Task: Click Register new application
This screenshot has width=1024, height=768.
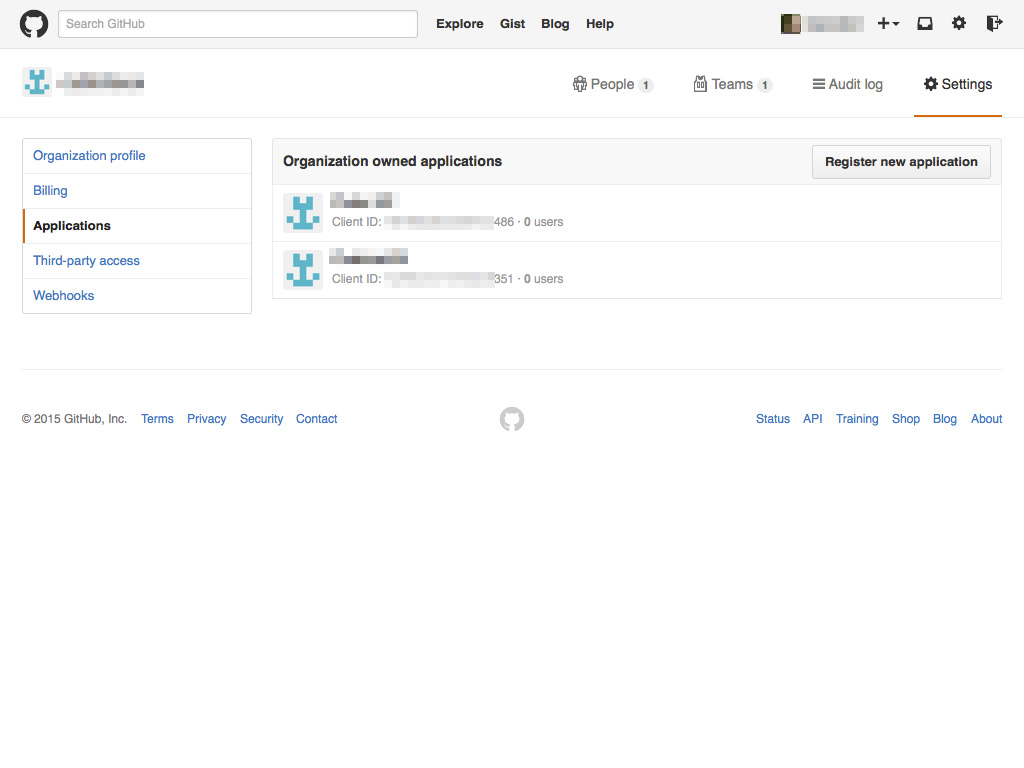Action: click(x=901, y=161)
